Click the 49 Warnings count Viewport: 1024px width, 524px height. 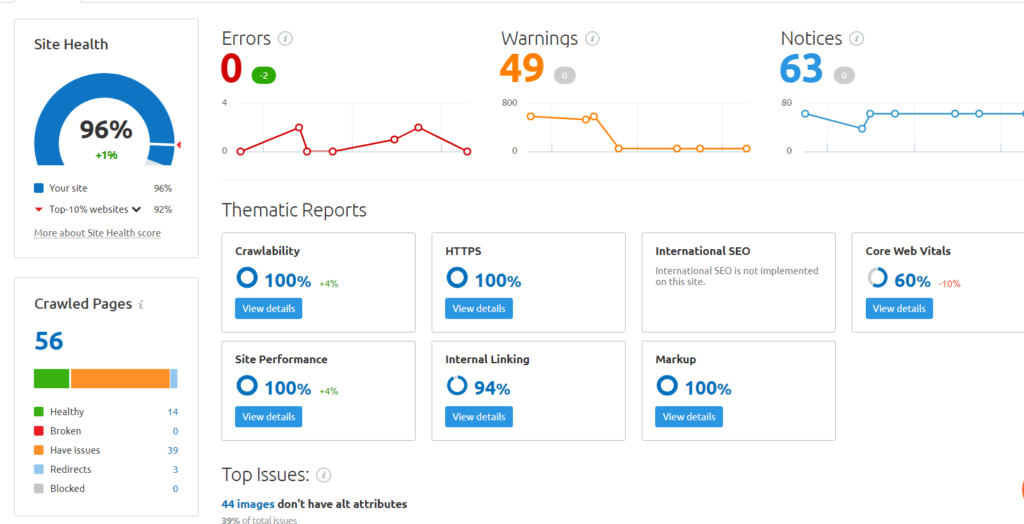point(522,69)
